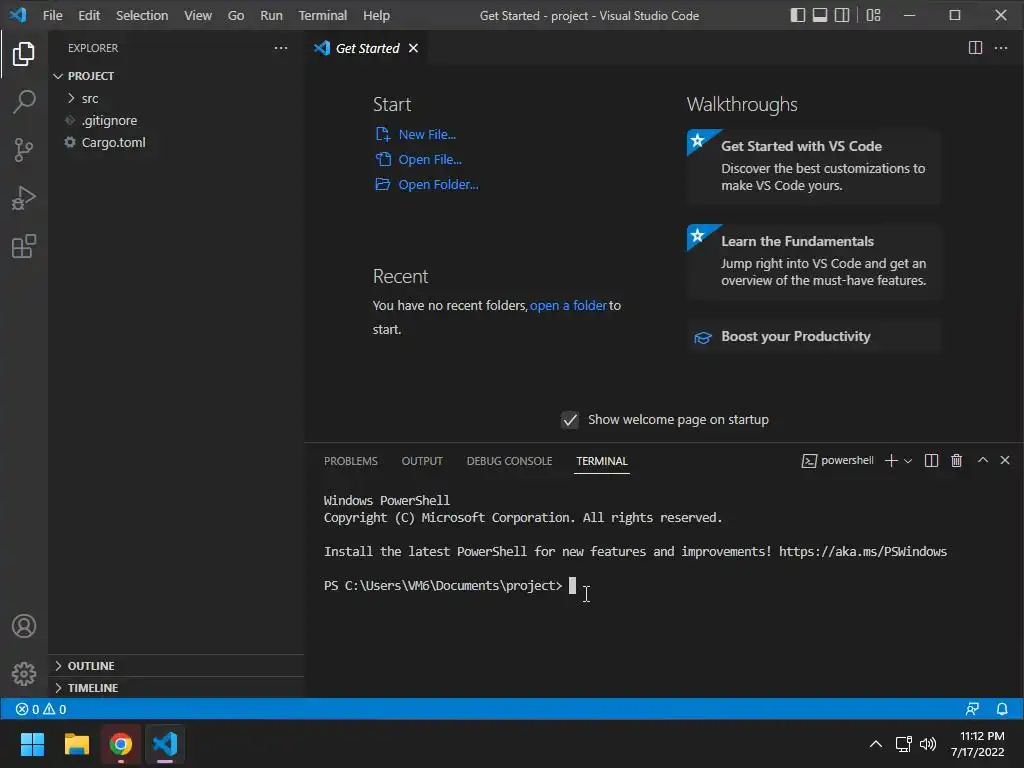
Task: Click the PowerShell terminal prompt line
Action: (443, 586)
